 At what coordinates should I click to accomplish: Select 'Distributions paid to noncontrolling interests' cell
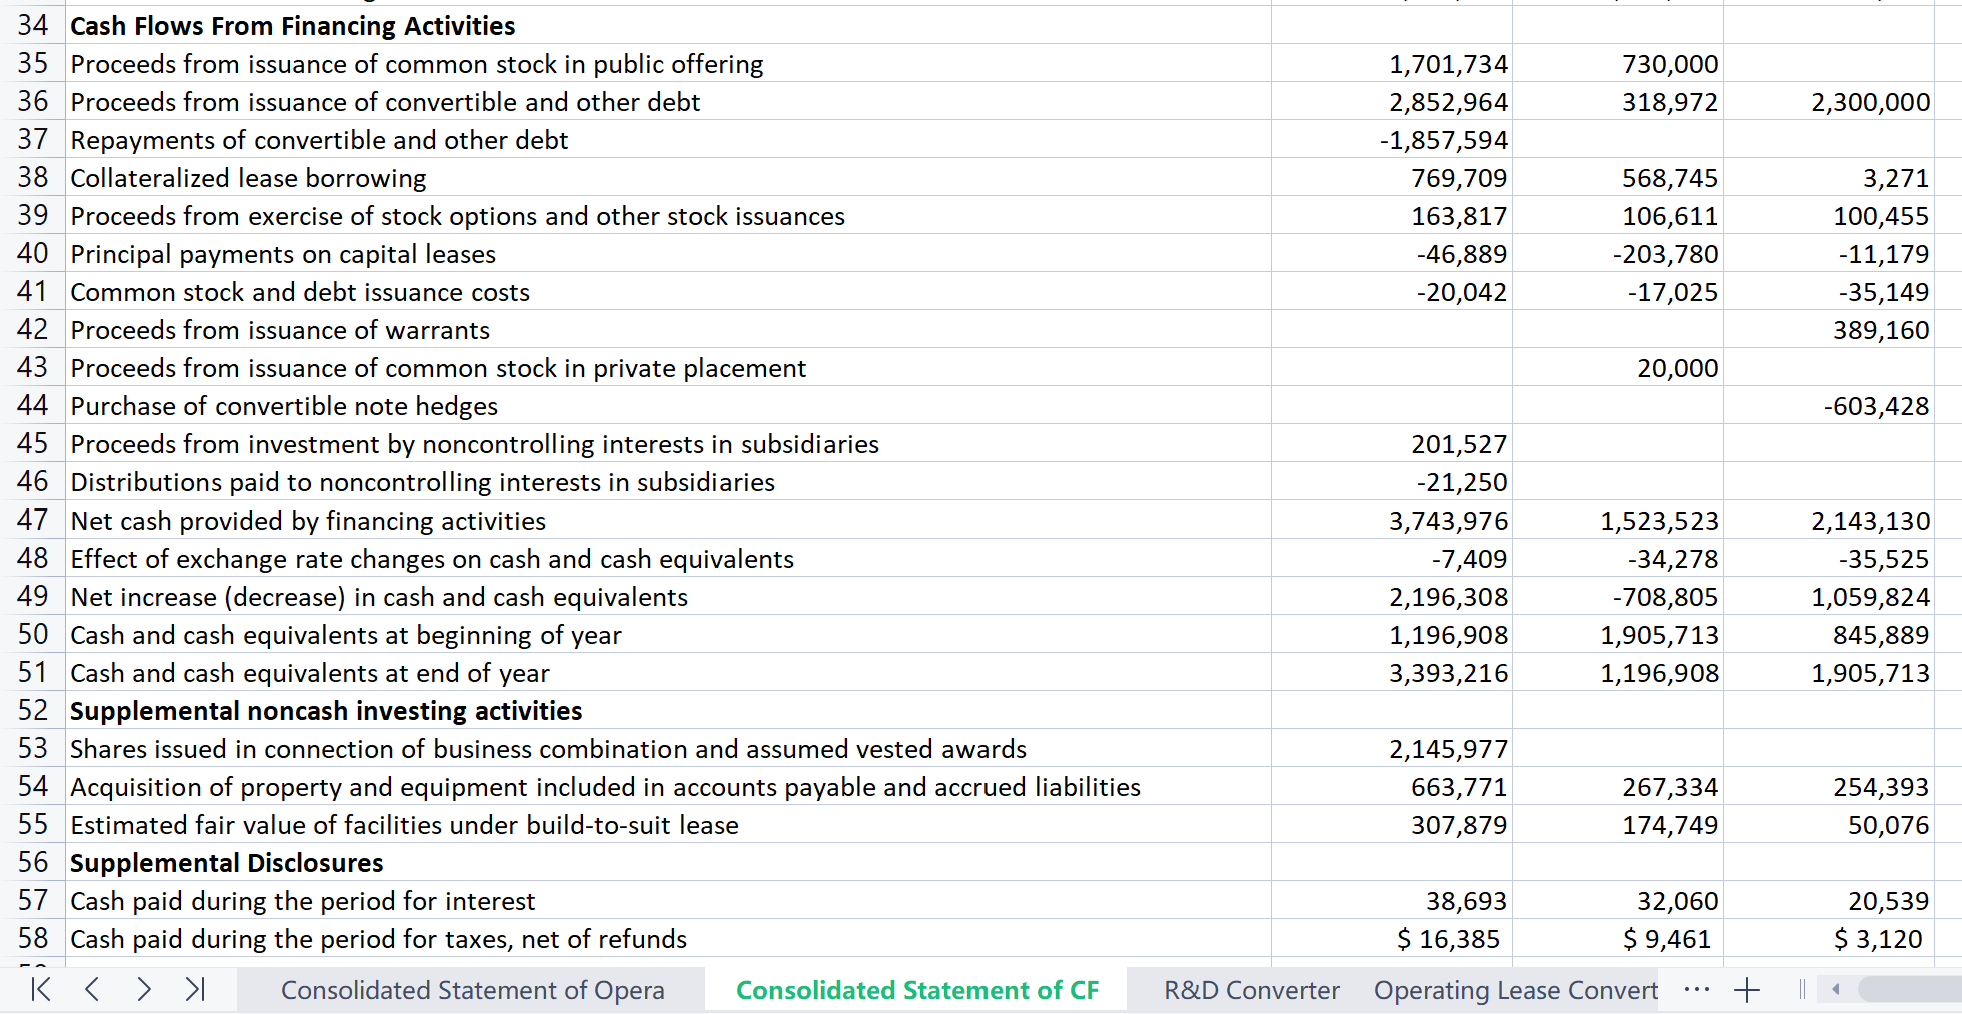click(x=668, y=481)
